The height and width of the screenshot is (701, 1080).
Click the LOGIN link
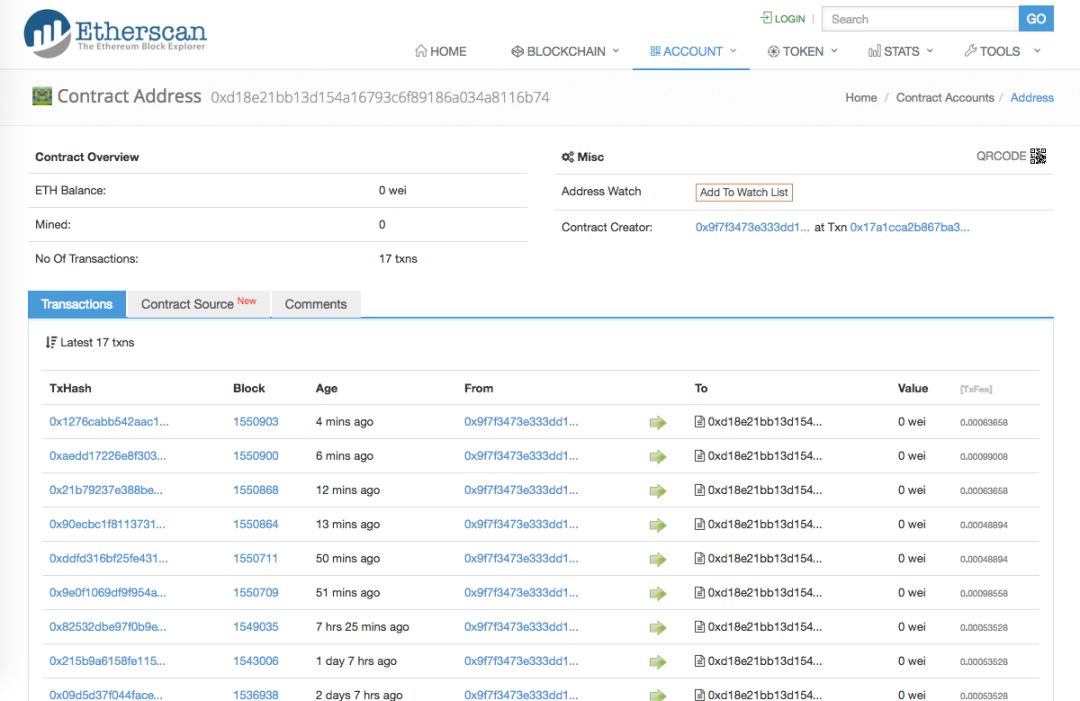click(782, 19)
